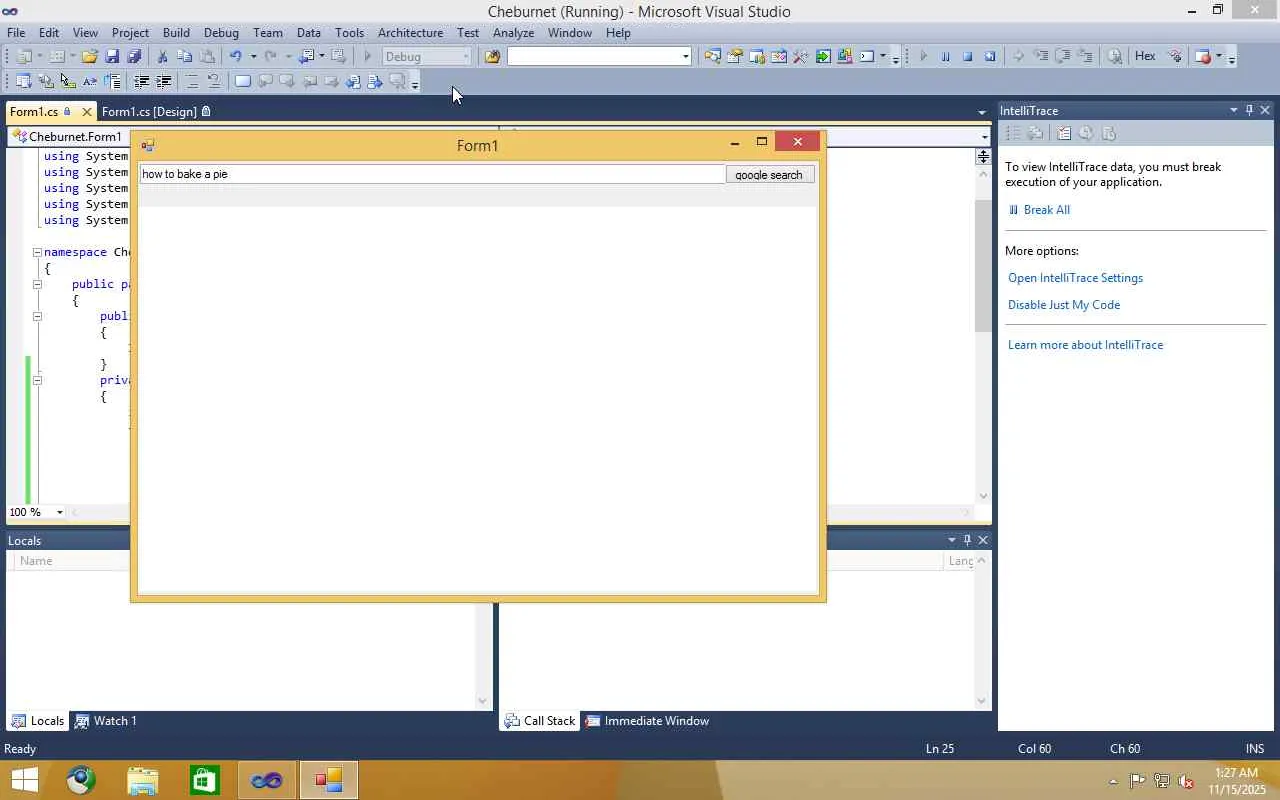Open the editor zoom 100 % dropdown
This screenshot has height=800, width=1280.
tap(59, 512)
